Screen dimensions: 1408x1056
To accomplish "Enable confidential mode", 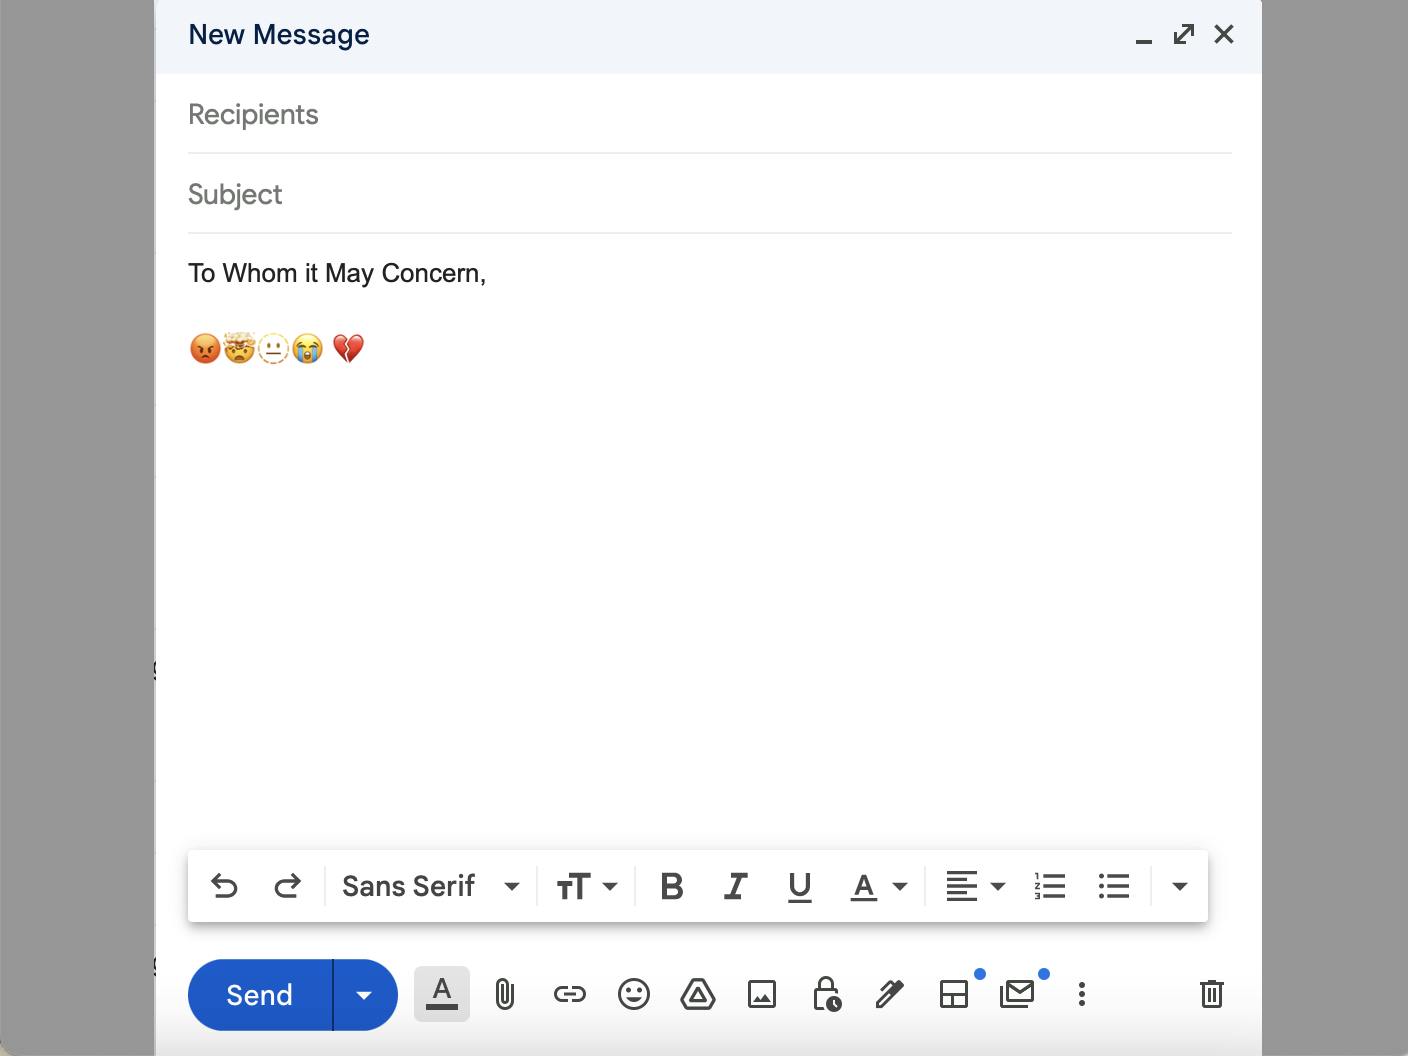I will pos(826,994).
